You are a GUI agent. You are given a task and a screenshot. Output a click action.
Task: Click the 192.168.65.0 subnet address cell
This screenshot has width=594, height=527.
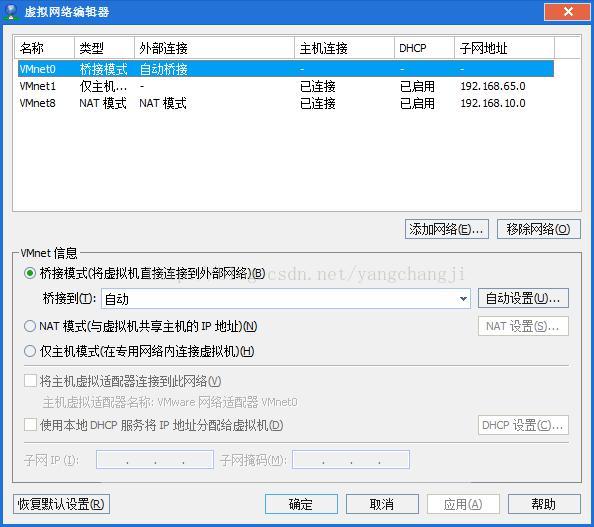(x=493, y=86)
